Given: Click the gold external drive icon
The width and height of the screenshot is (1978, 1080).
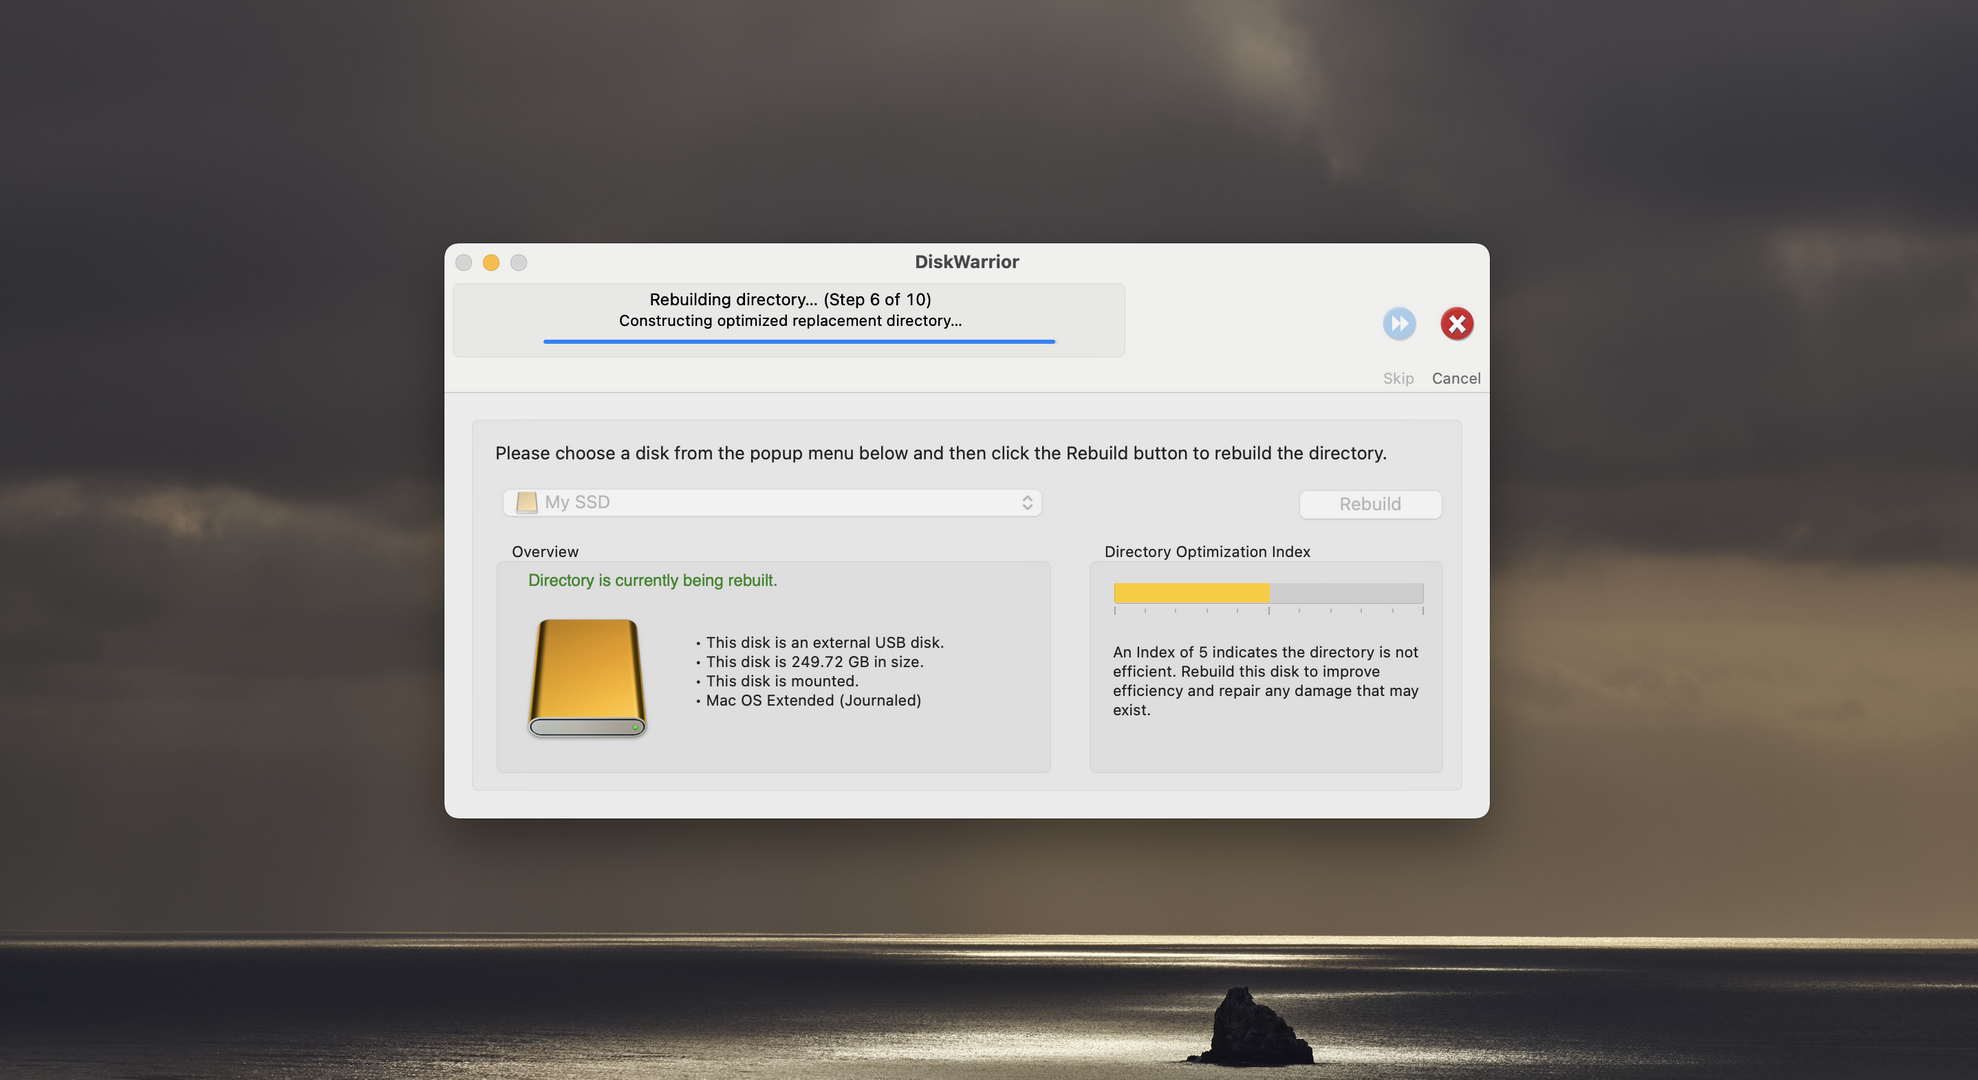Looking at the screenshot, I should (587, 678).
